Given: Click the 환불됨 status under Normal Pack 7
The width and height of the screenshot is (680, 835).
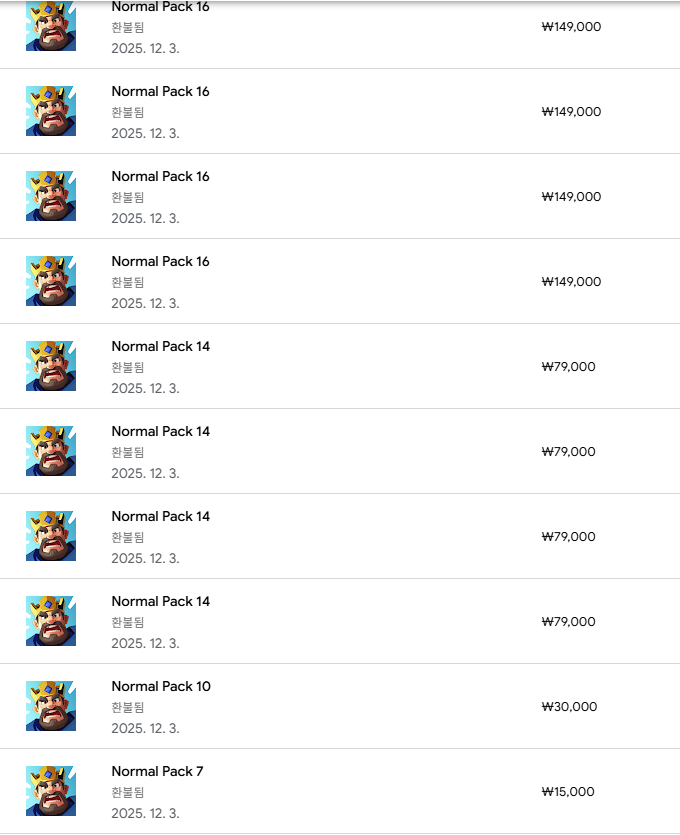Looking at the screenshot, I should tap(128, 792).
